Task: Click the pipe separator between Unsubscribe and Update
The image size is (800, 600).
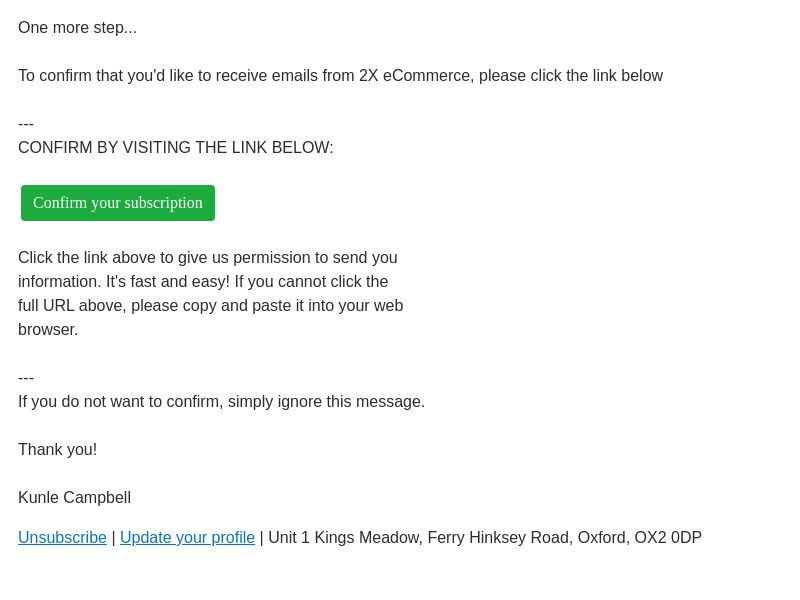Action: tap(113, 537)
